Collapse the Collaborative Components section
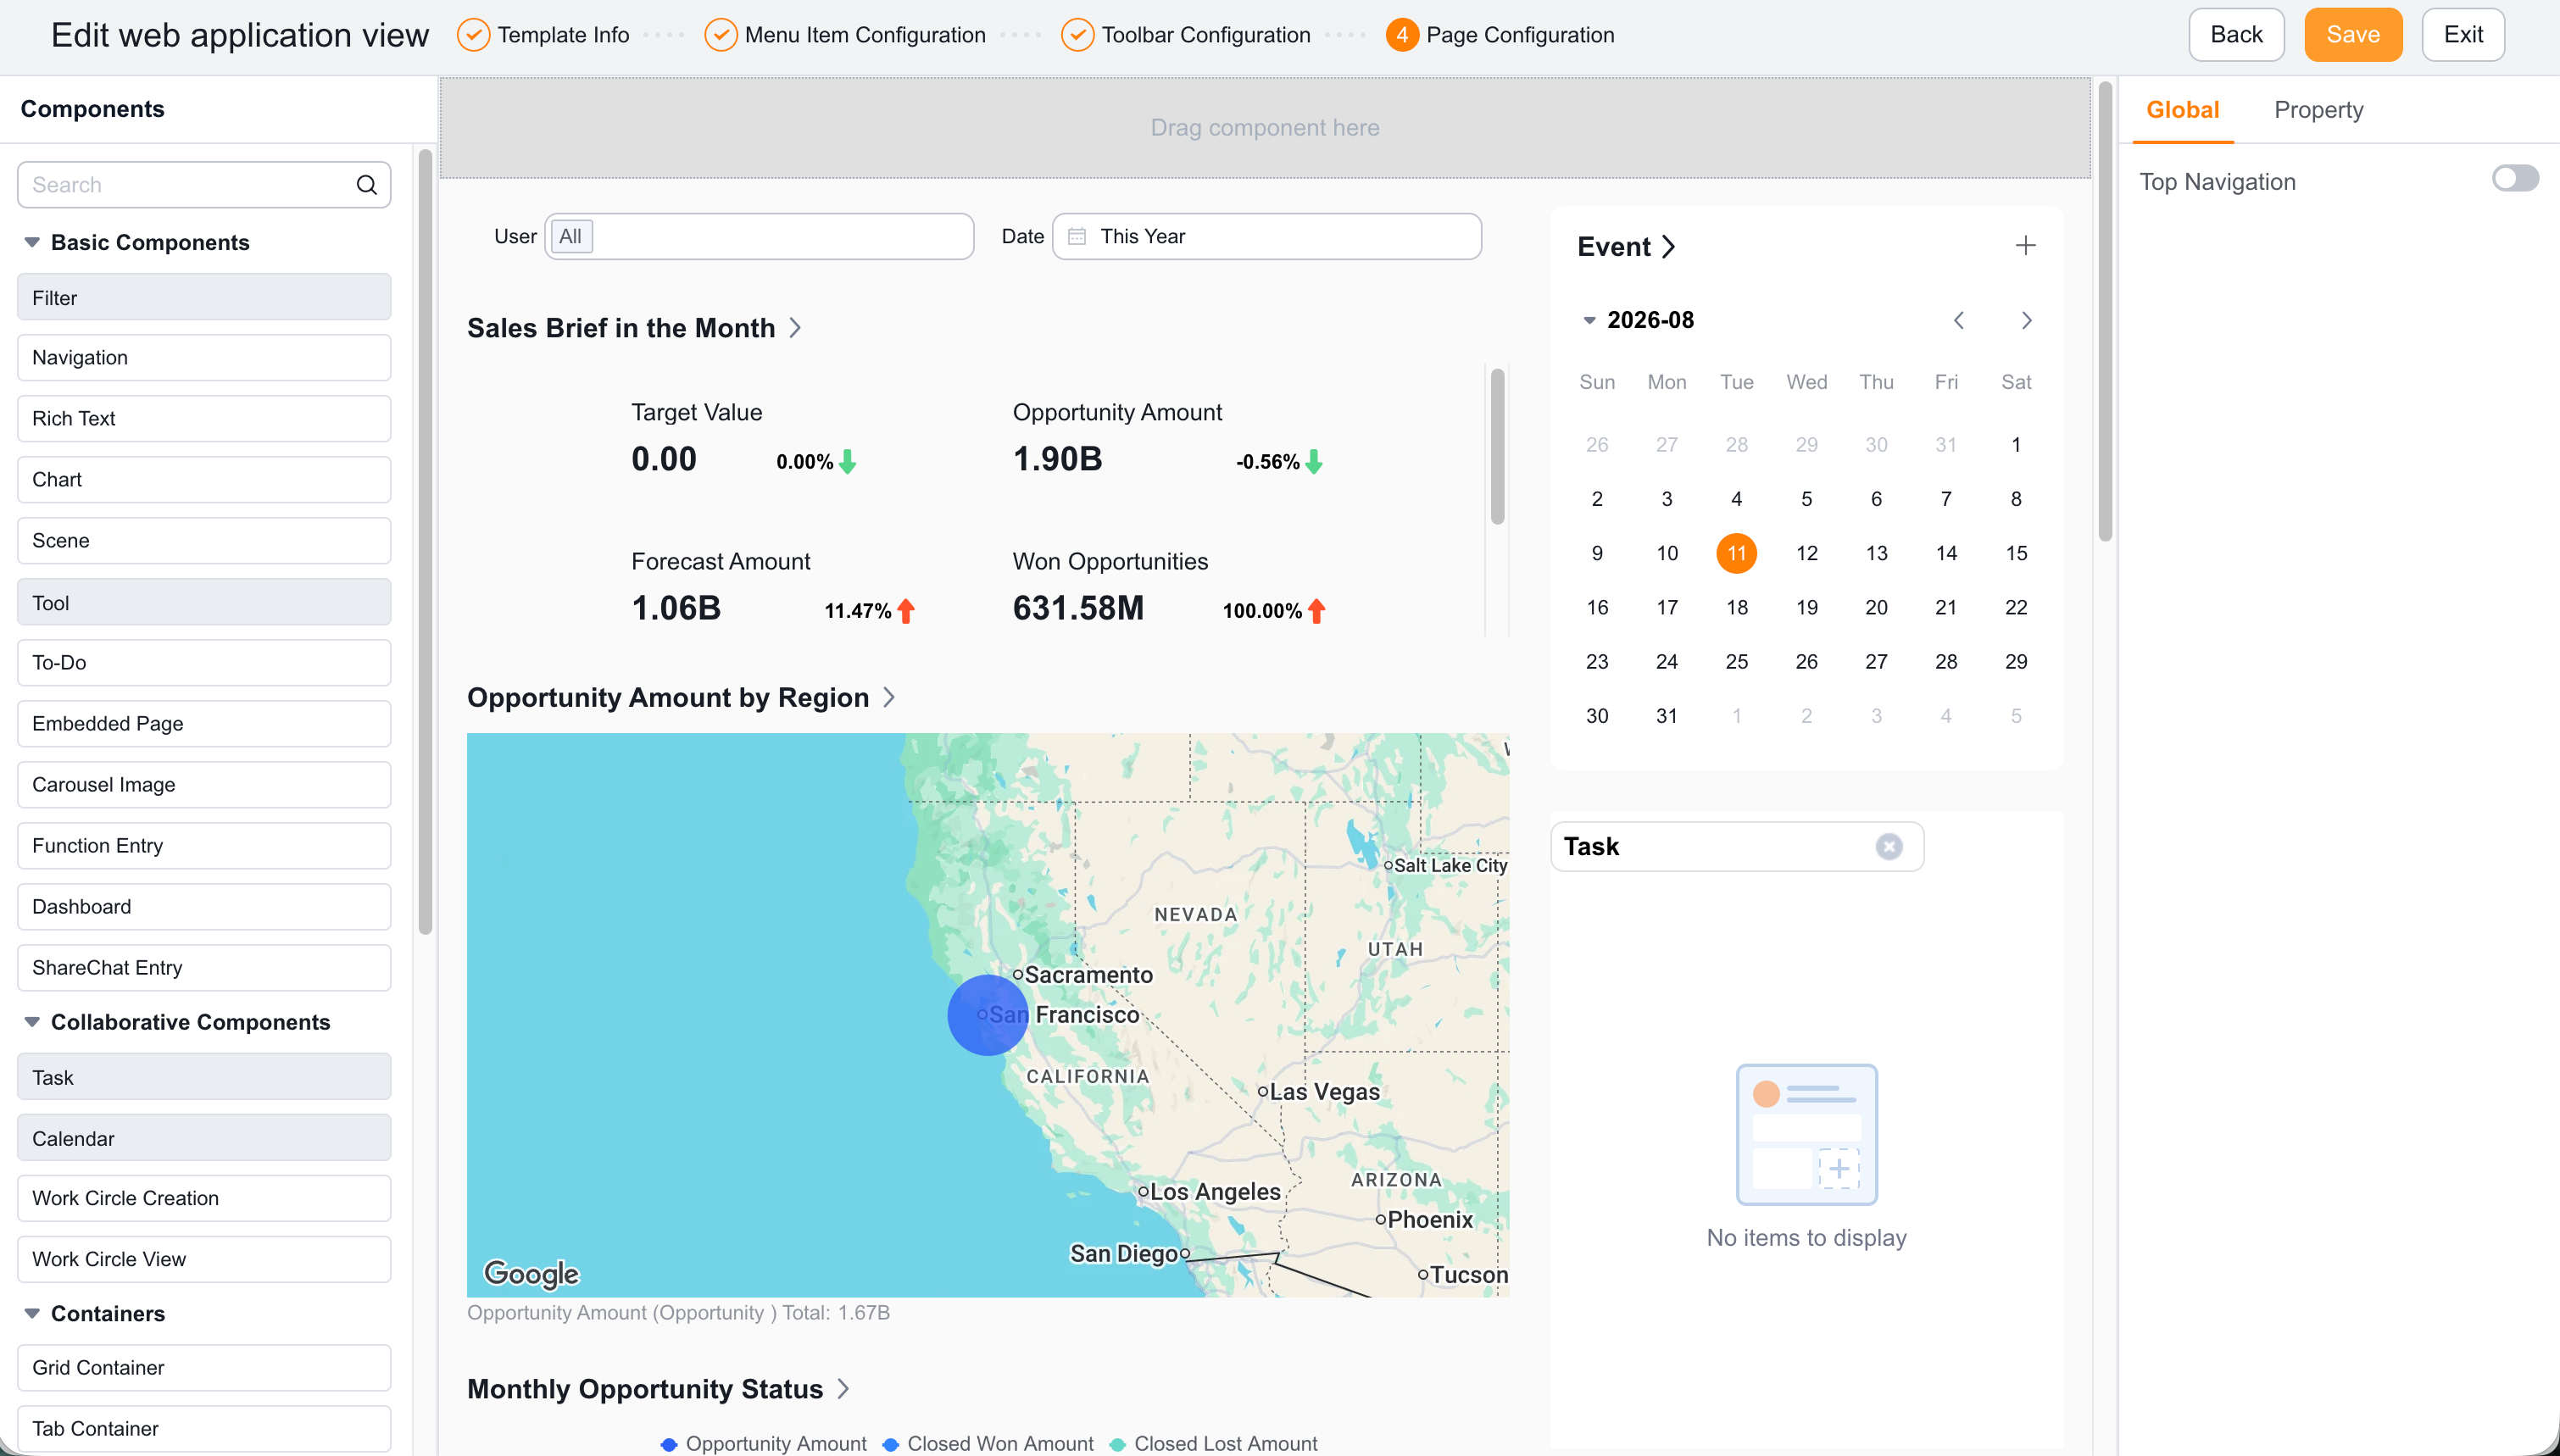 pos(32,1022)
